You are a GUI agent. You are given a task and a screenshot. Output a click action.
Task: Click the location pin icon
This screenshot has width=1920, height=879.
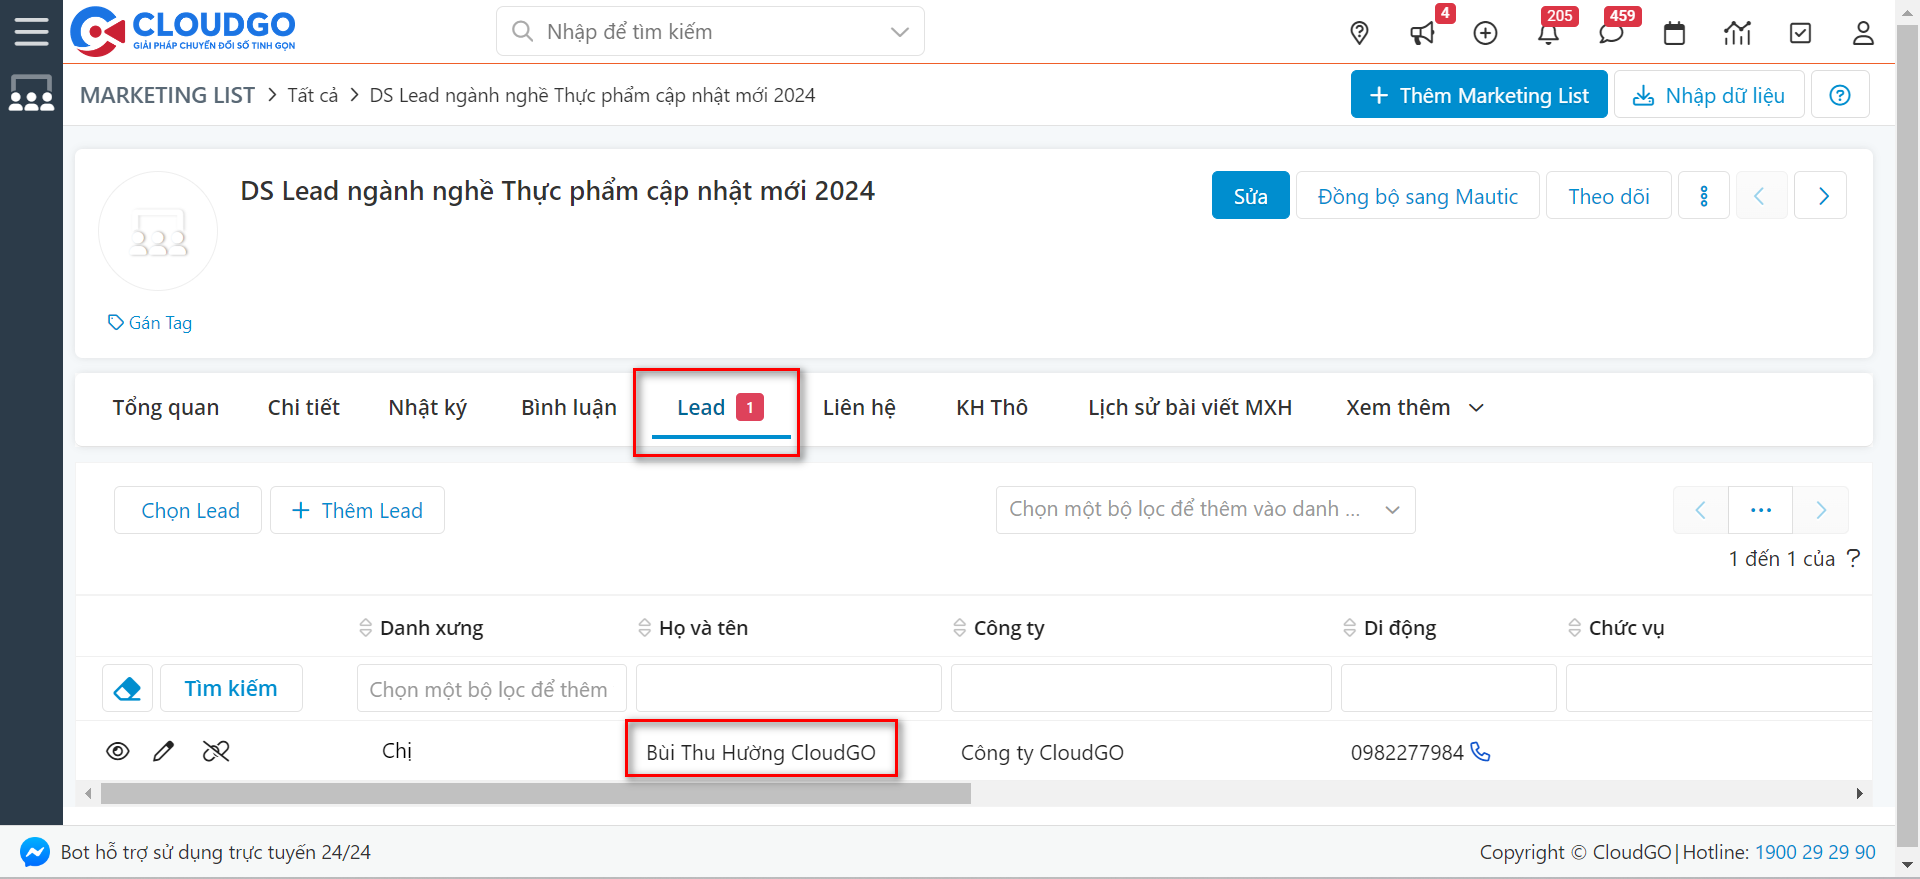[1359, 33]
